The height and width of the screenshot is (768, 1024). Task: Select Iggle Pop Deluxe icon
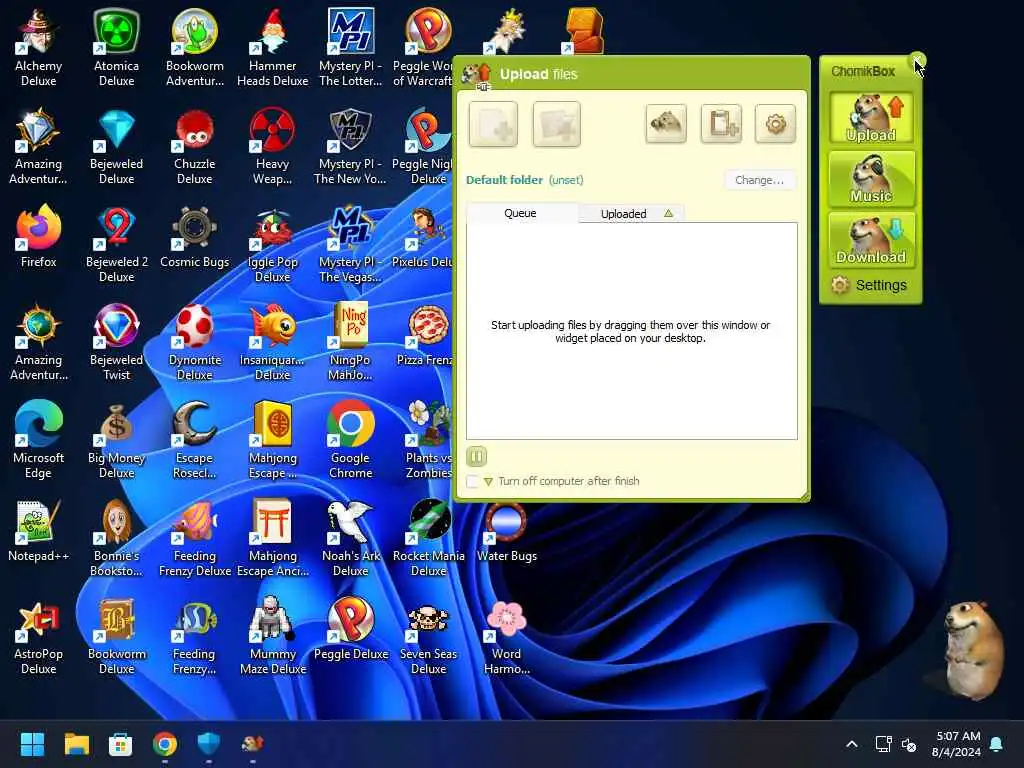272,244
